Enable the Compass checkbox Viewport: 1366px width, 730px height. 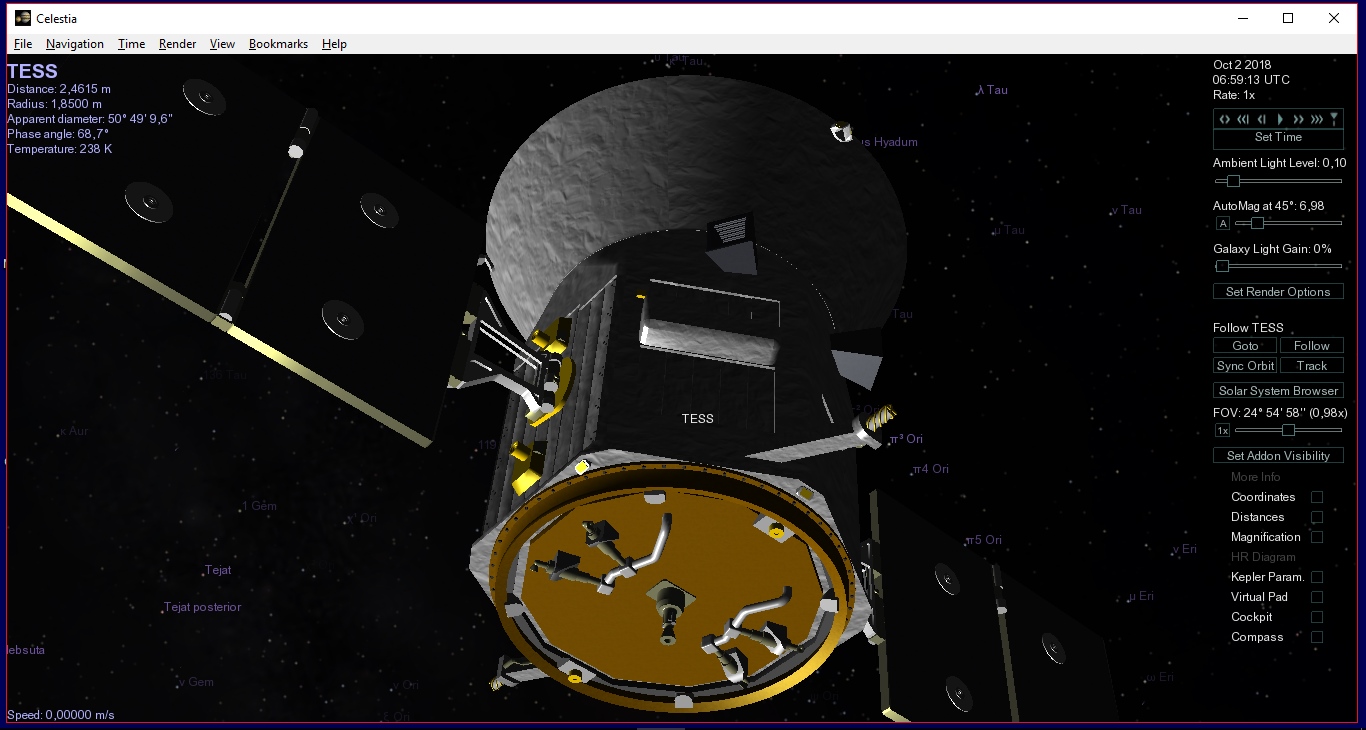[1317, 637]
